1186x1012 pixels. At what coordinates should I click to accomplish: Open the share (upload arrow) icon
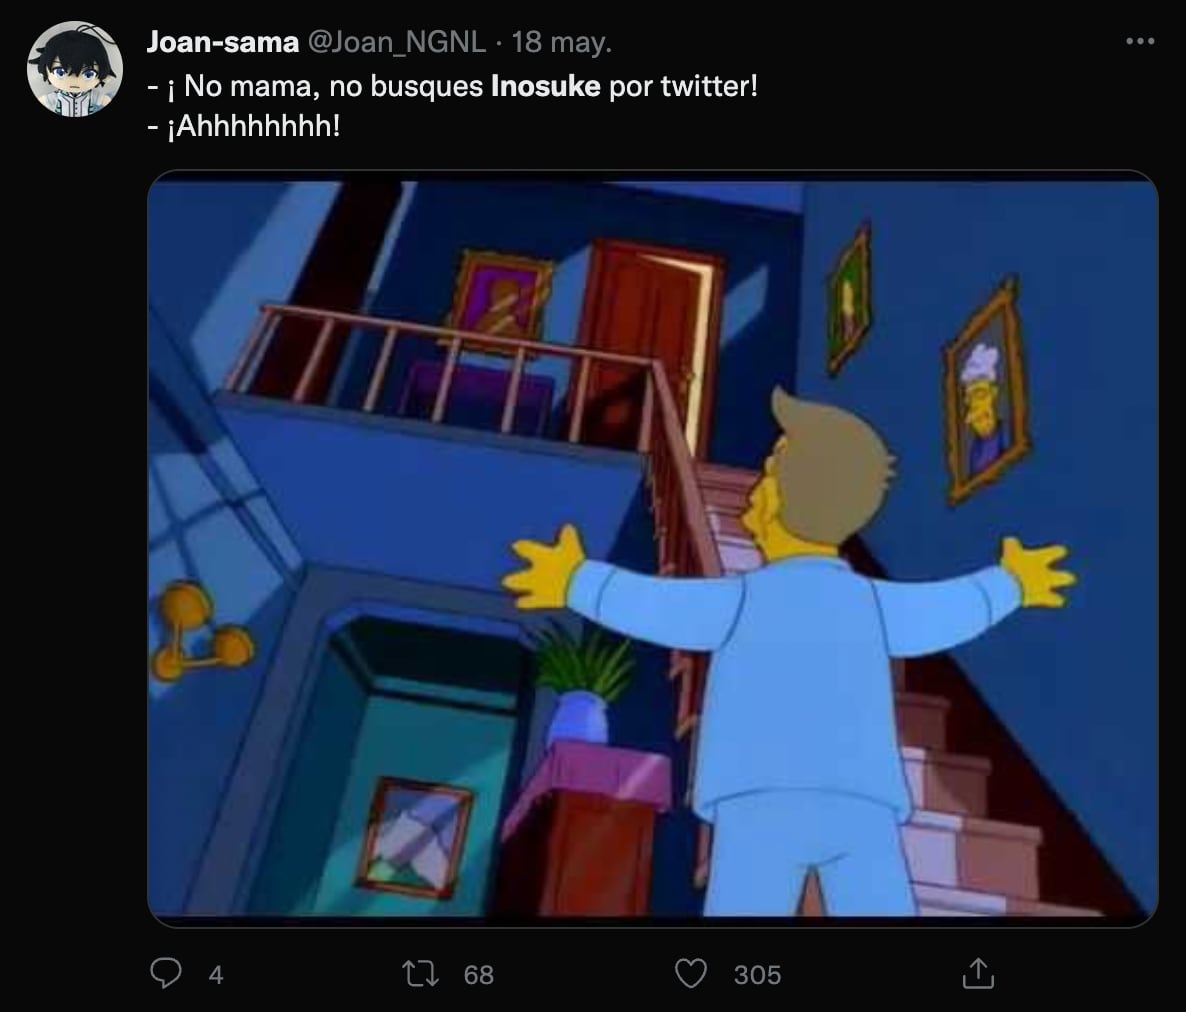[979, 973]
